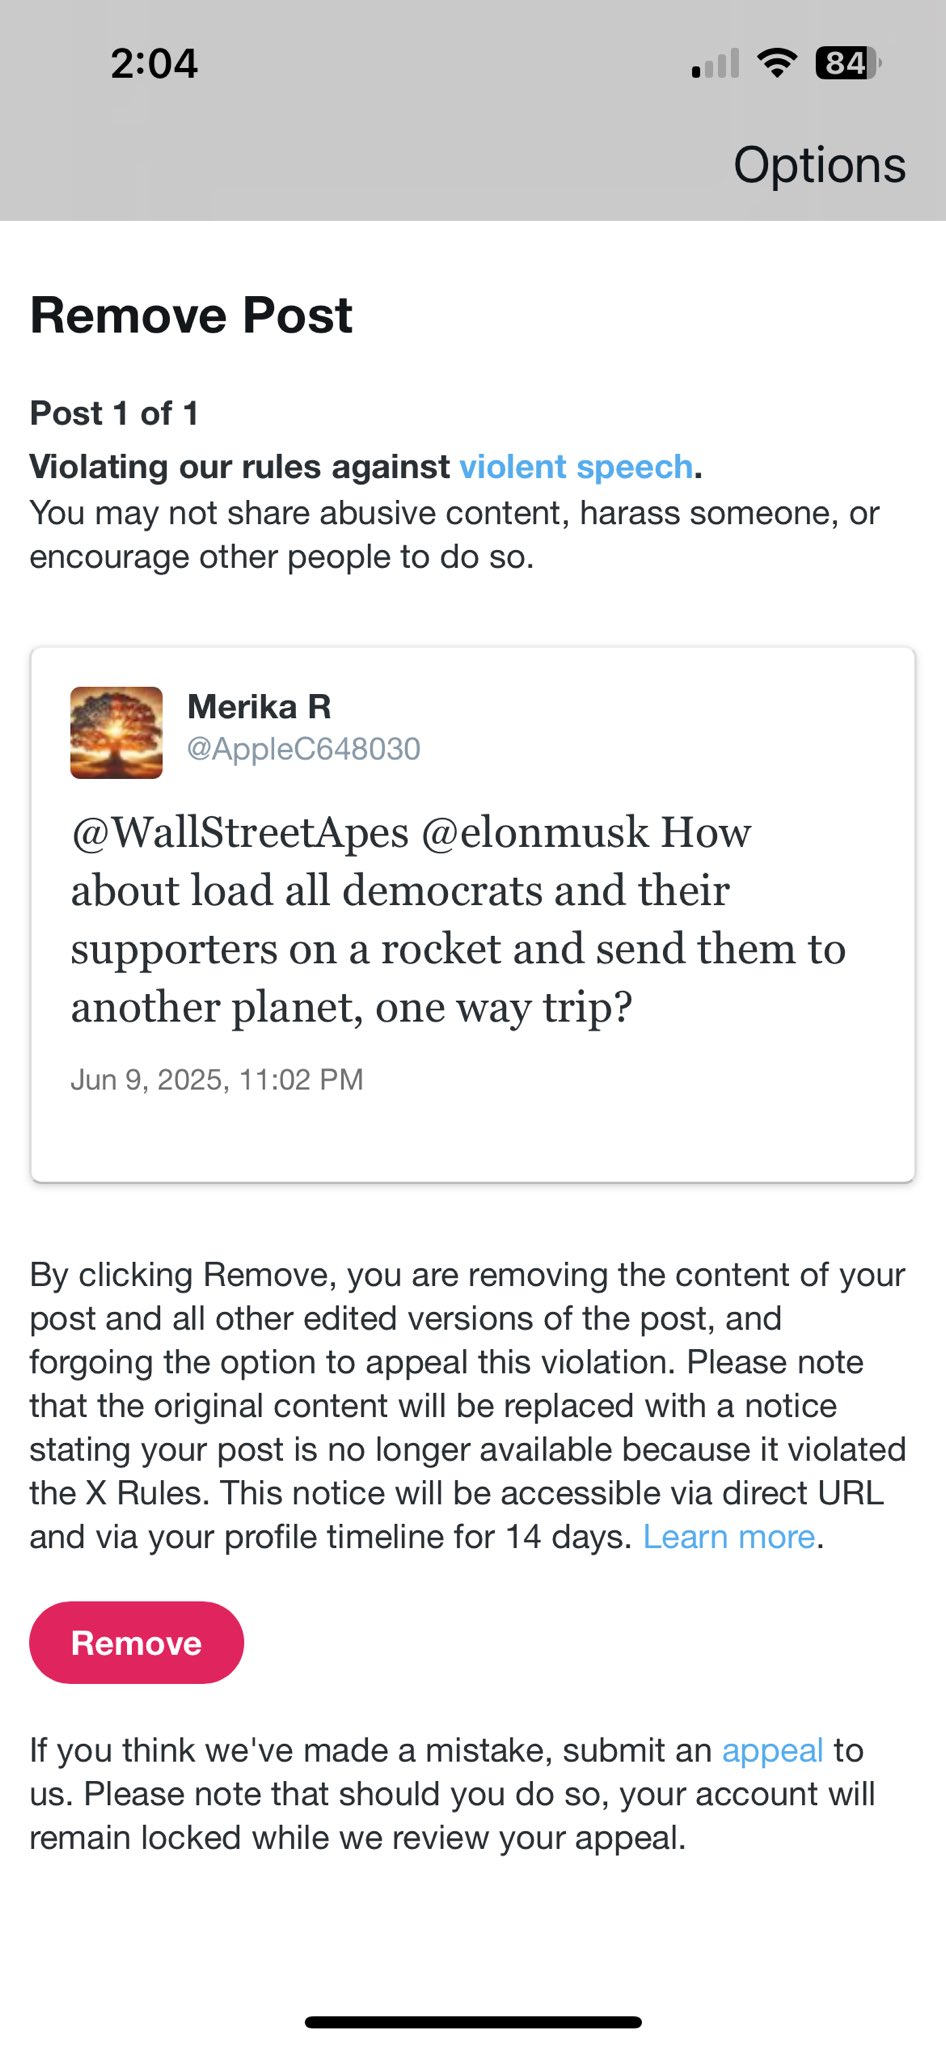Tap the 2:04 clock in status bar
946x2048 pixels.
(x=154, y=63)
